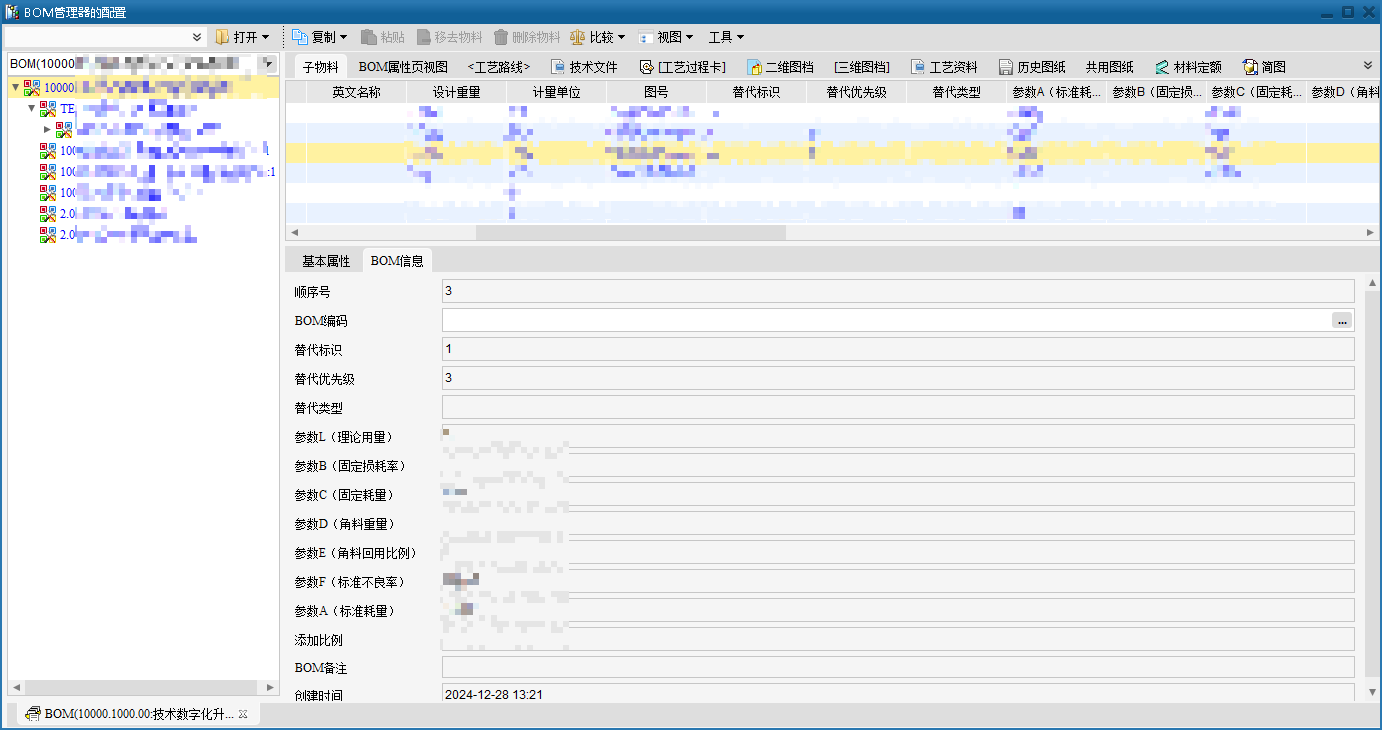This screenshot has width=1382, height=730.
Task: Select the BOM(10000.1000.00 bottom editor tab
Action: pyautogui.click(x=139, y=714)
